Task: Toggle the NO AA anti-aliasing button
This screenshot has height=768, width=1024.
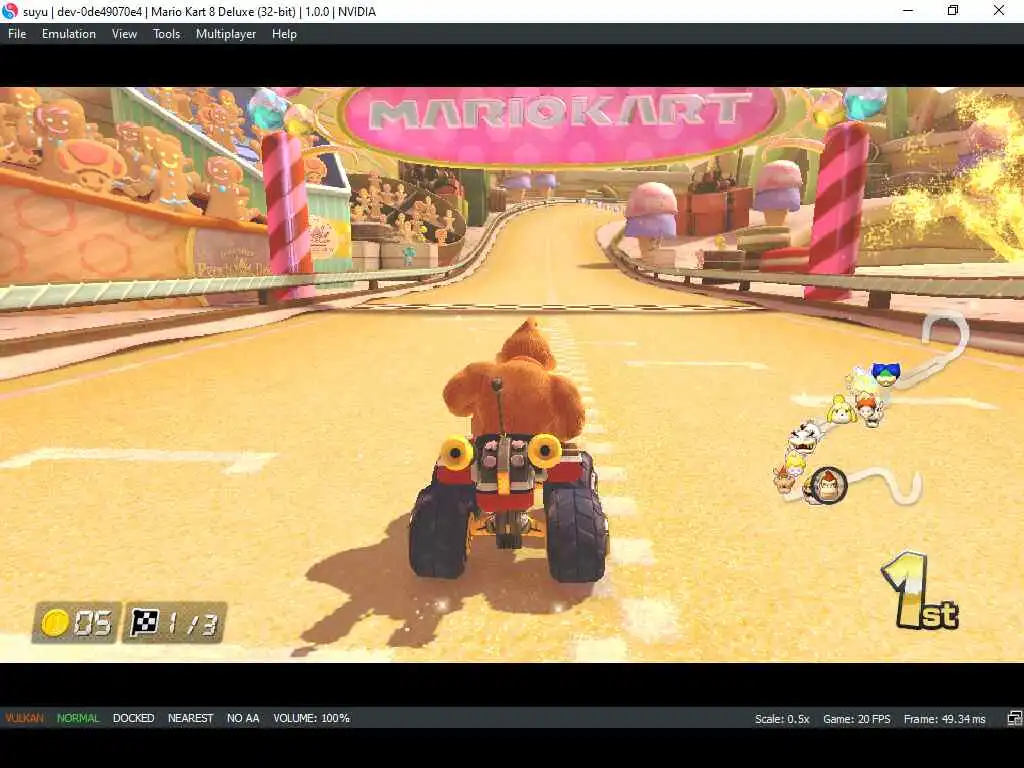Action: click(x=243, y=718)
